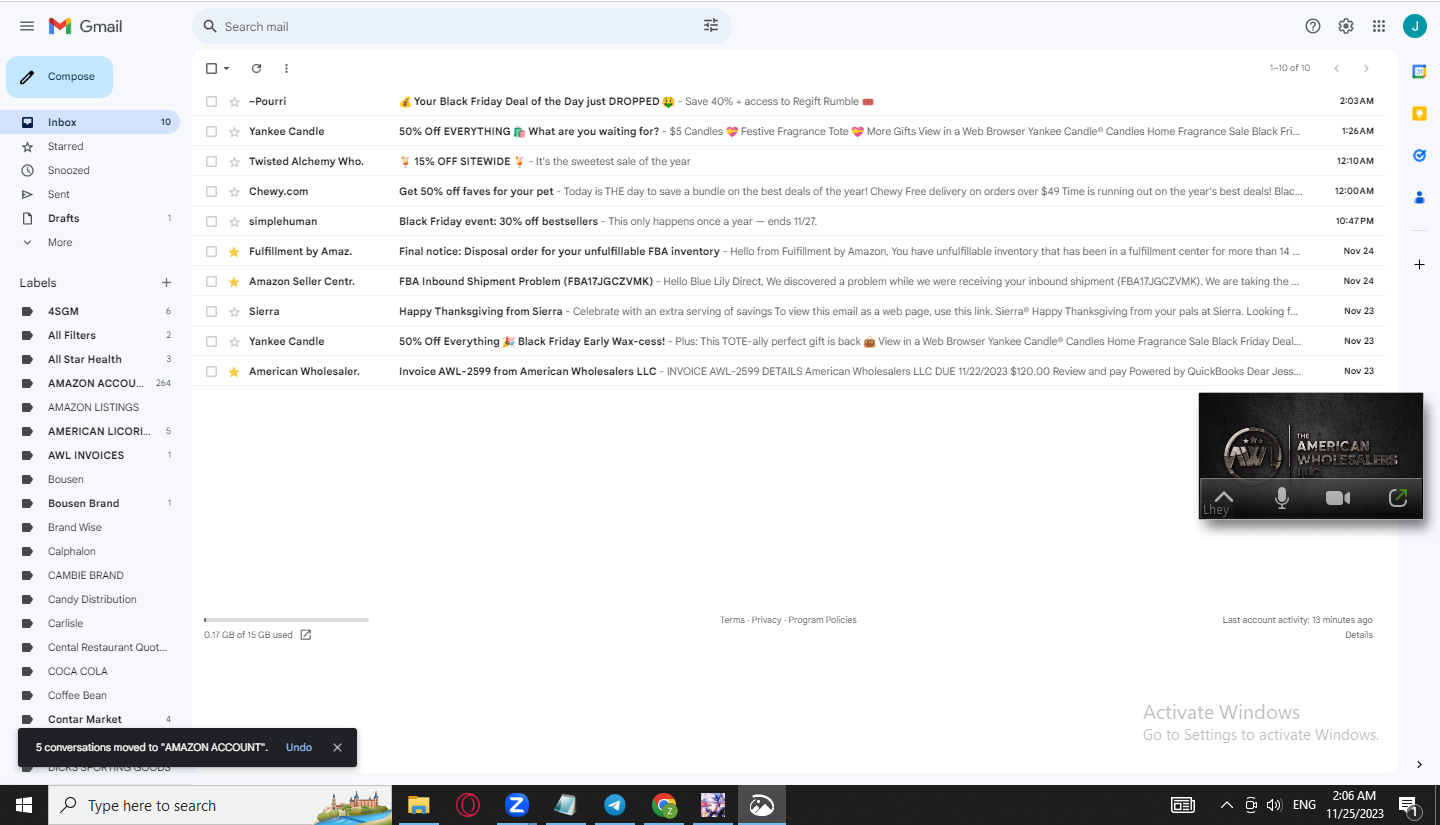Open Opera browser from the taskbar
The height and width of the screenshot is (825, 1440).
click(467, 805)
